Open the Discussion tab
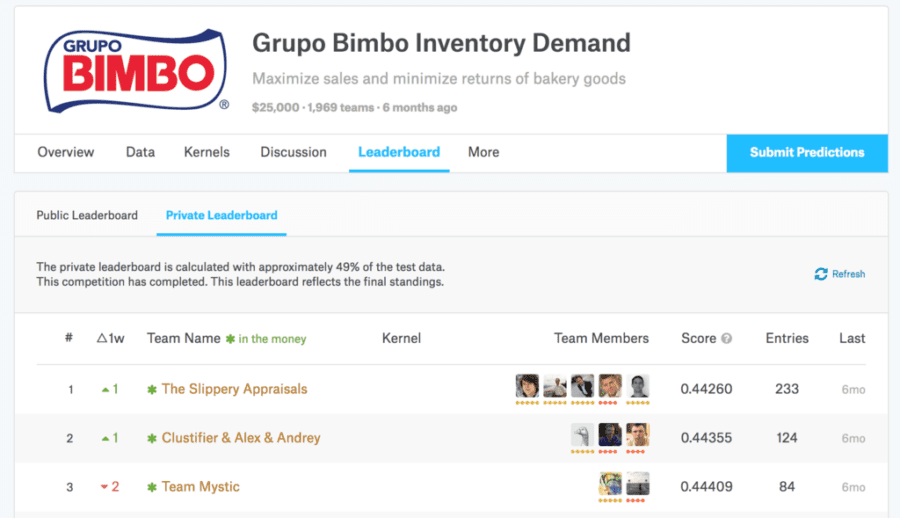Screen dimensions: 900x518 [x=293, y=152]
